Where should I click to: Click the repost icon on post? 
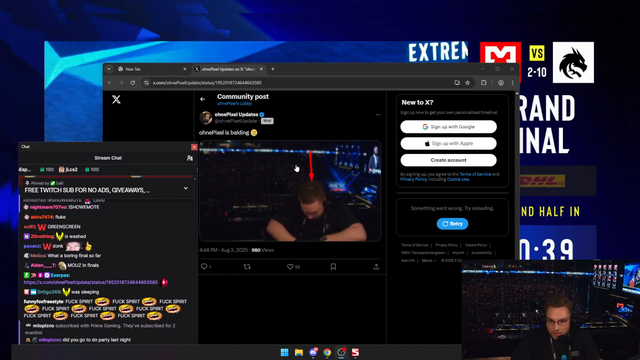point(247,267)
